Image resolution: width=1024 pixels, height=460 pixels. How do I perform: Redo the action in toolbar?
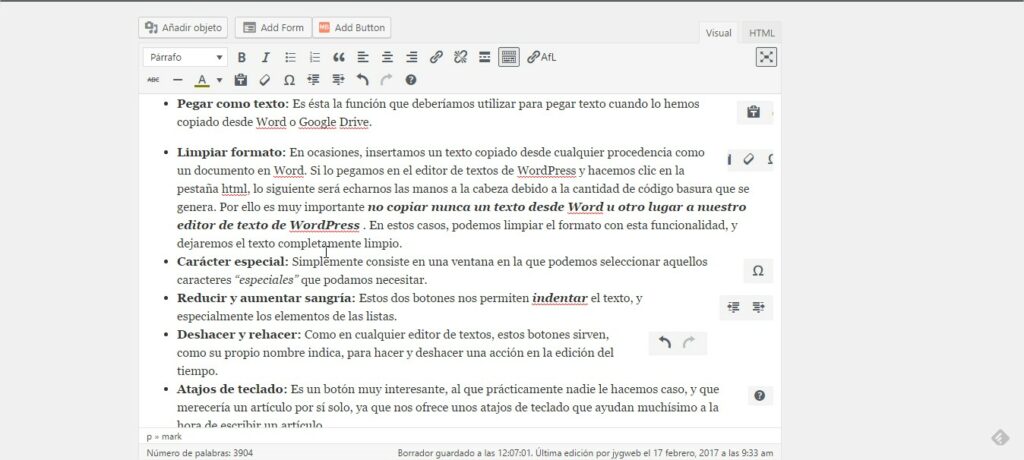[x=386, y=80]
